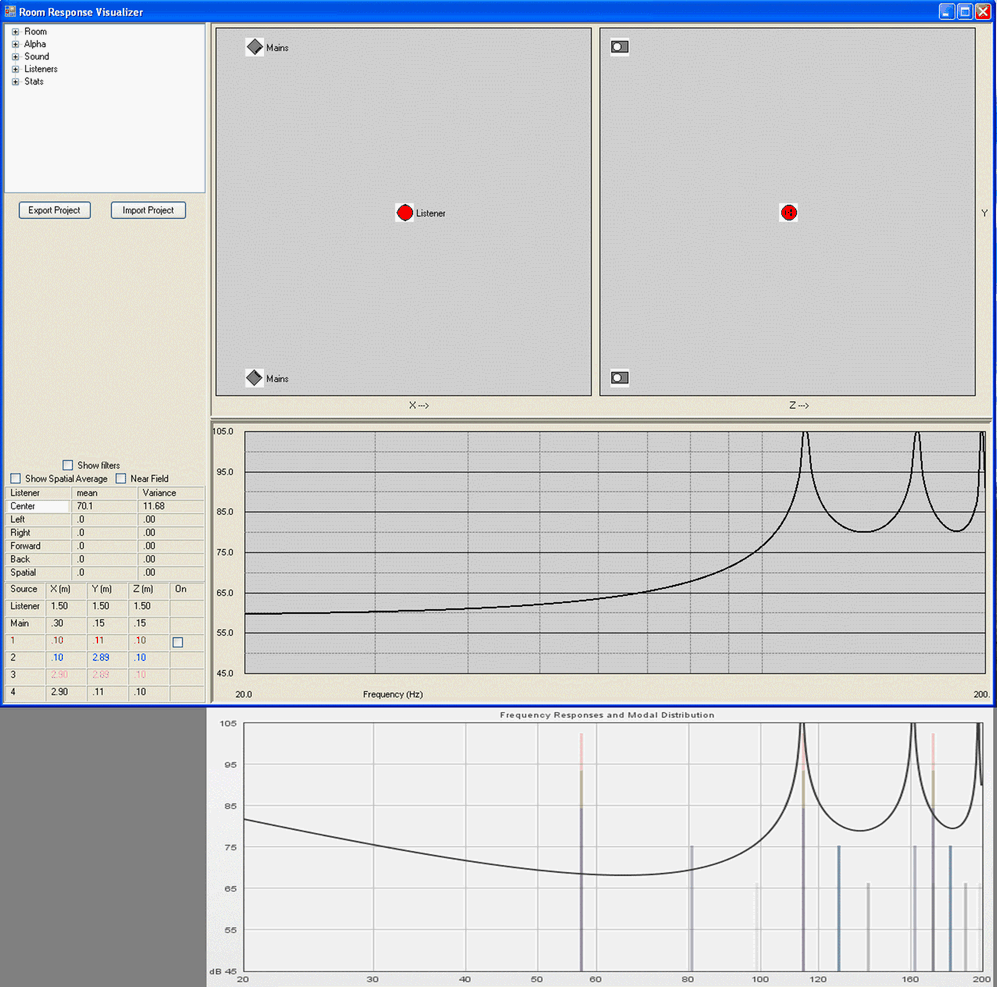
Task: Enable the Near Field checkbox
Action: (x=121, y=478)
